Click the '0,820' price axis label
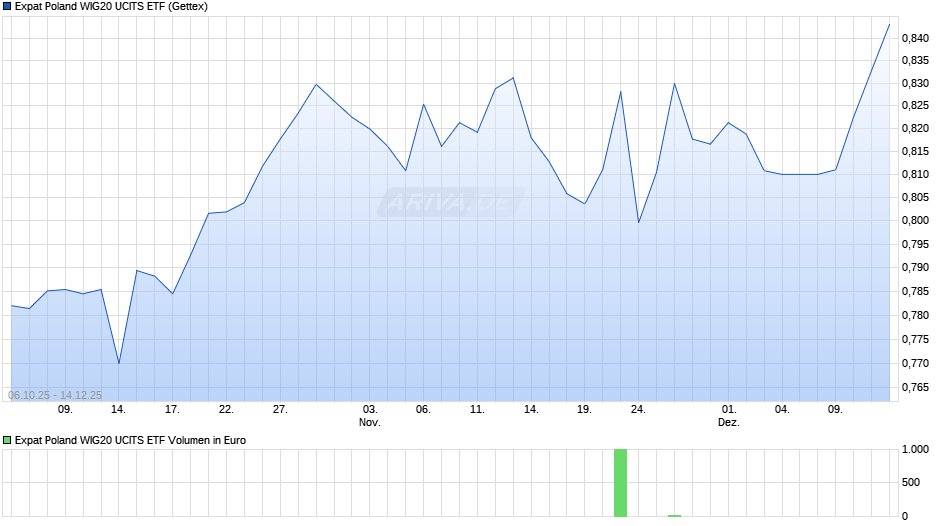This screenshot has width=940, height=526. (x=915, y=128)
